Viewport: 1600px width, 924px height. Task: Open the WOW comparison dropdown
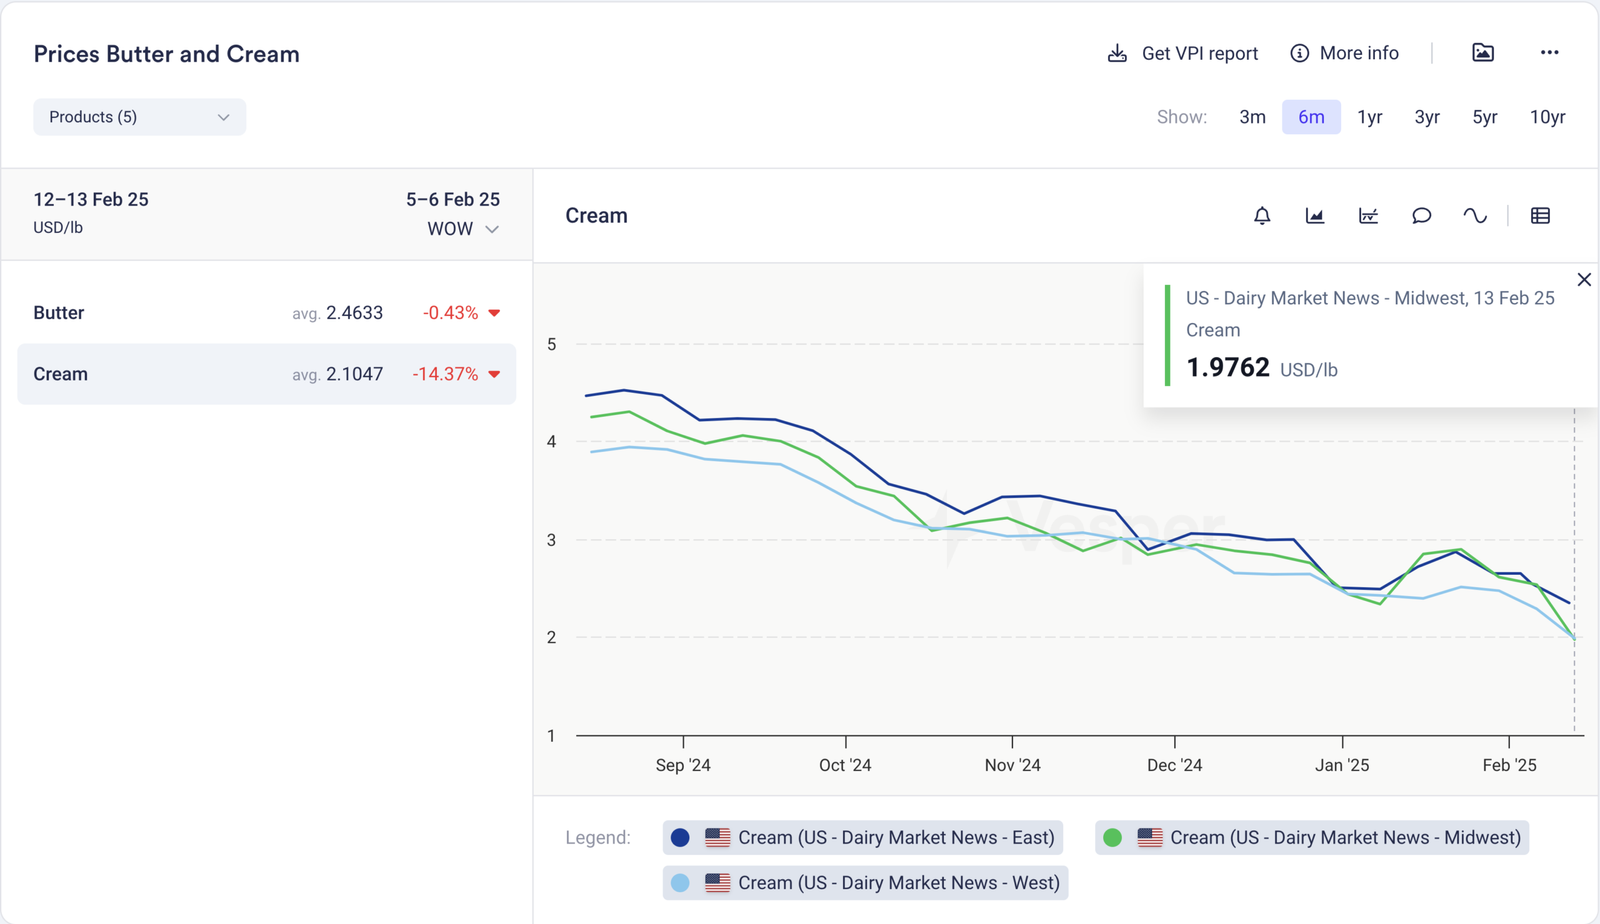[x=463, y=229]
